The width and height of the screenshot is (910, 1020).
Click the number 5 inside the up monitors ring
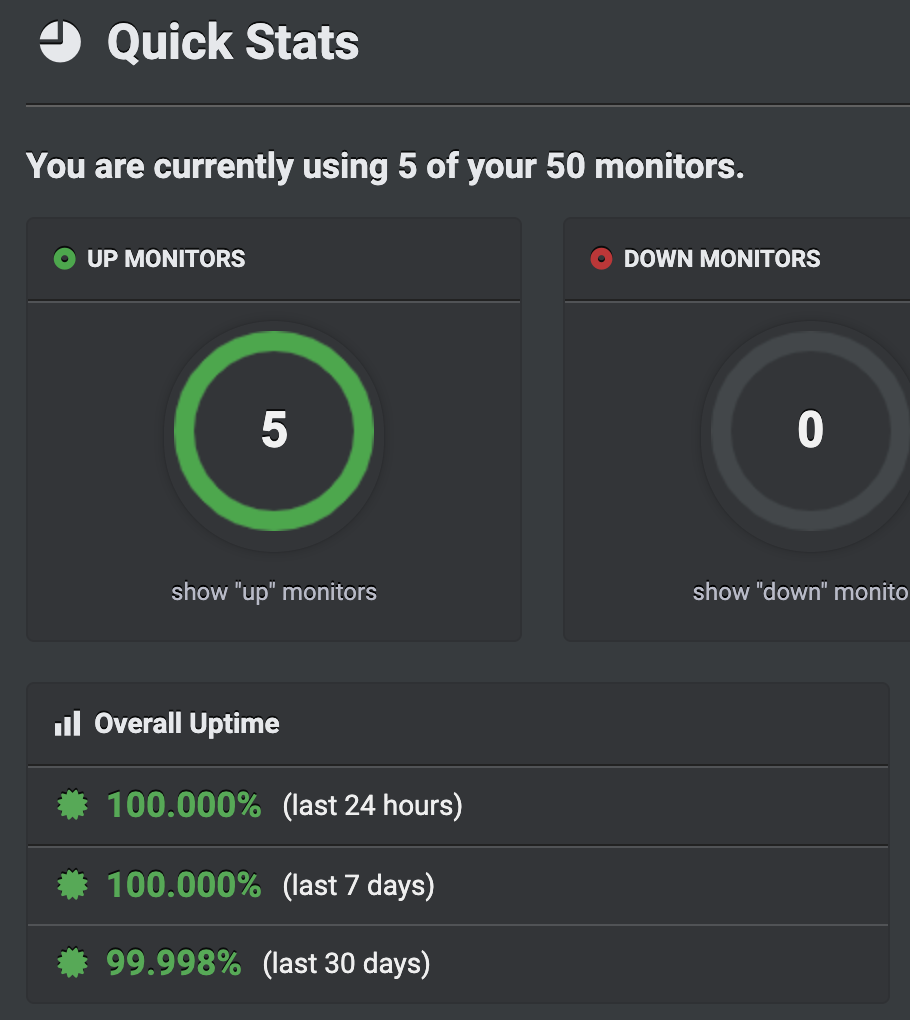pyautogui.click(x=274, y=430)
